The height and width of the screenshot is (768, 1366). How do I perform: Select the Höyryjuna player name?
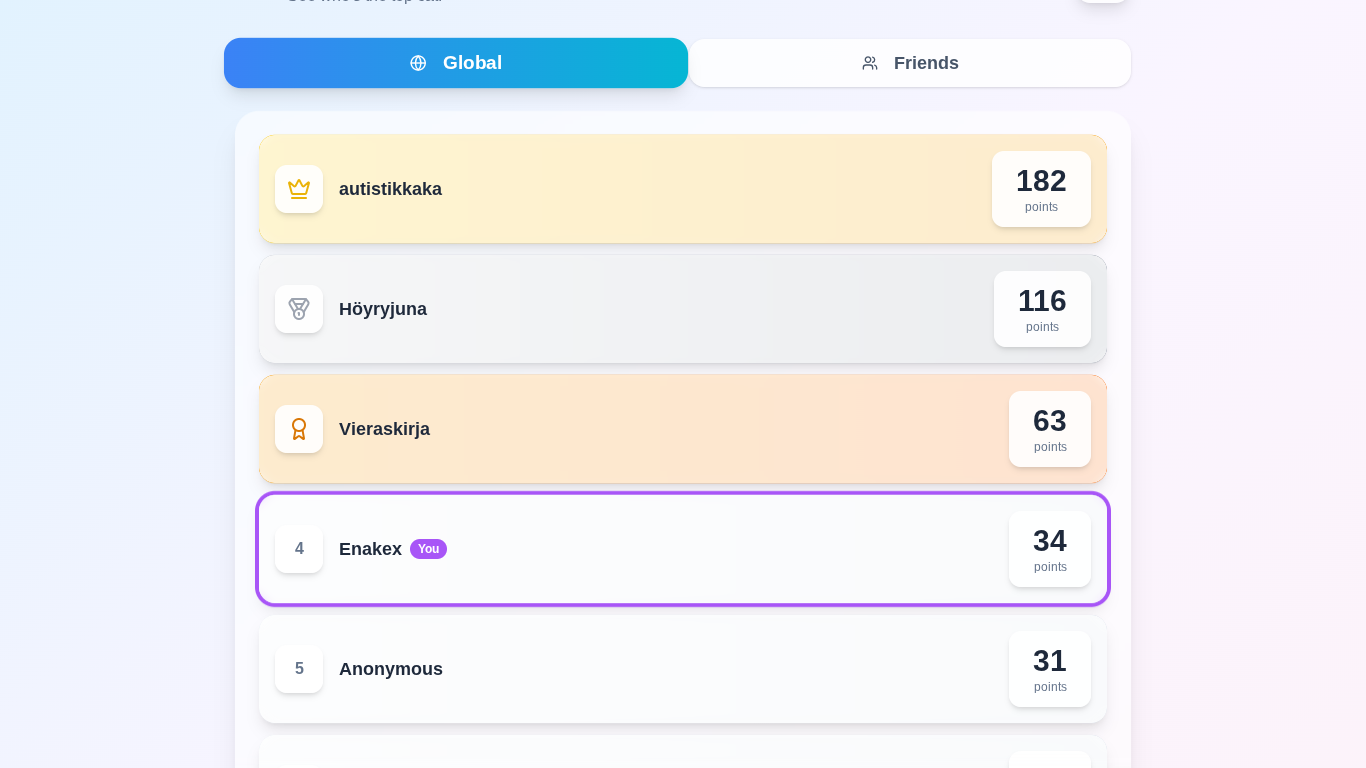click(383, 309)
